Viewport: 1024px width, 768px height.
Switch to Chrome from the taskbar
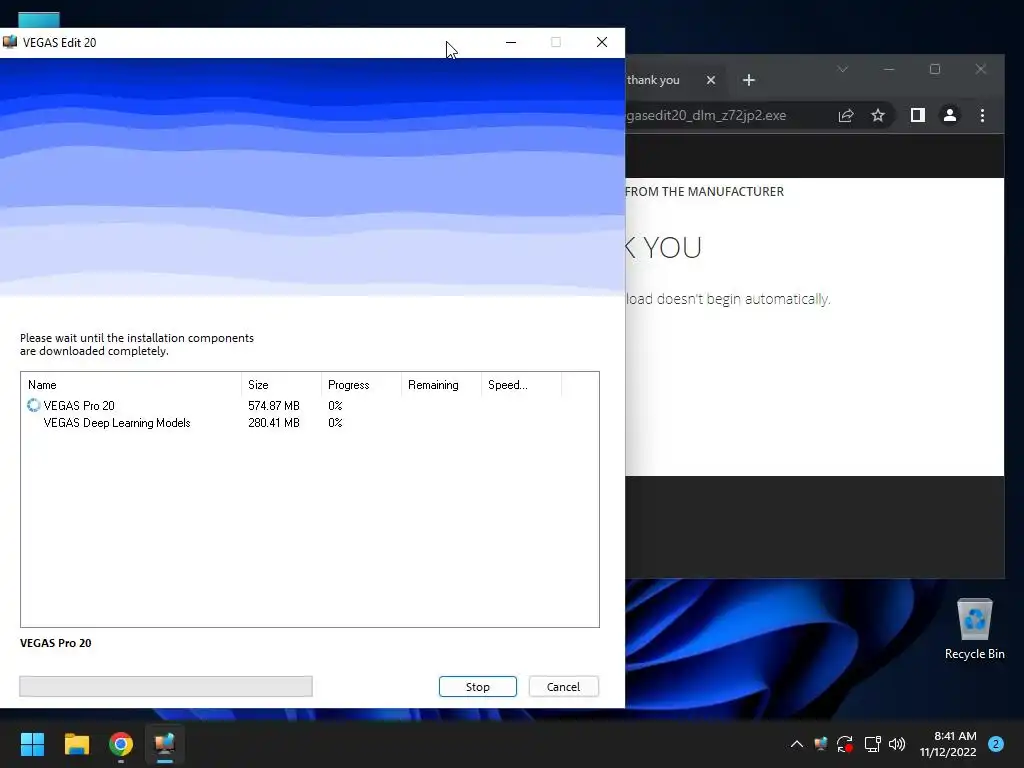click(x=121, y=744)
